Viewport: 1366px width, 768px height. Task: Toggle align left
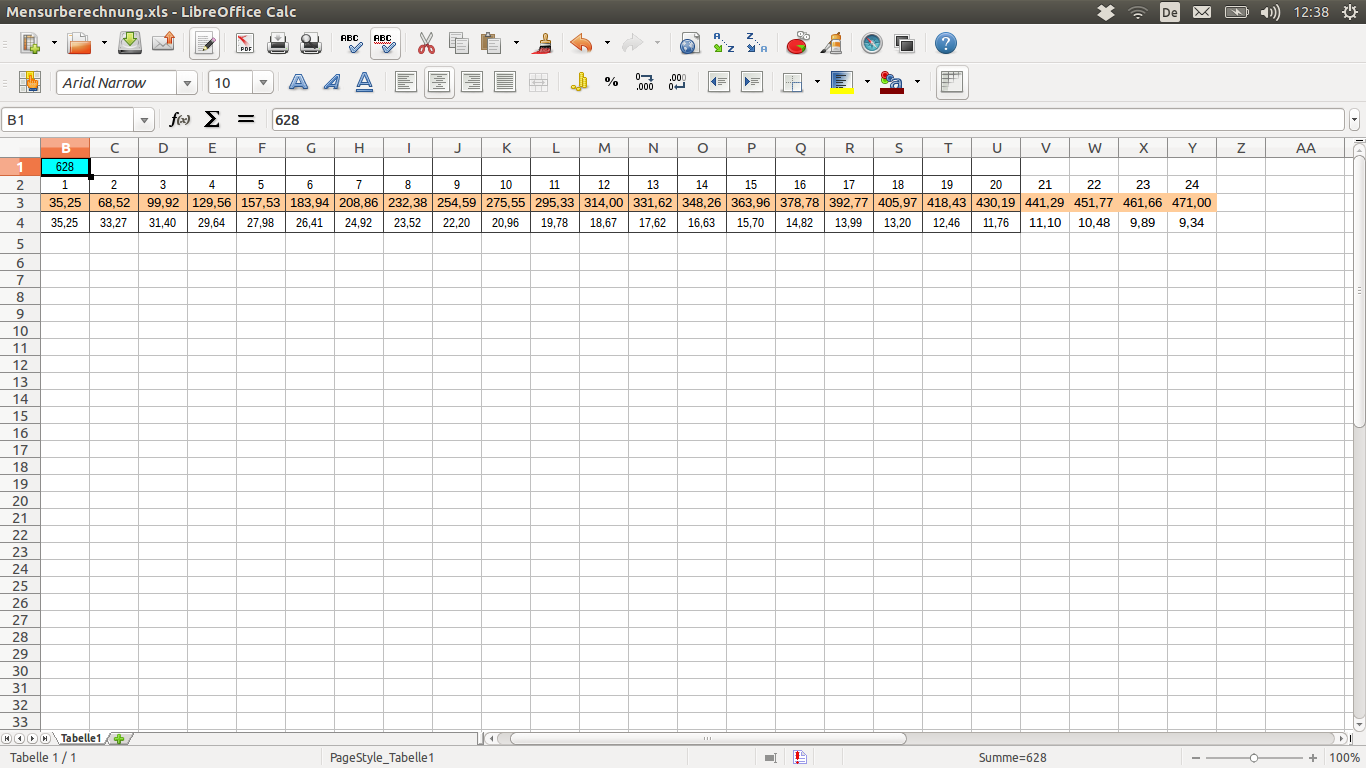click(405, 82)
